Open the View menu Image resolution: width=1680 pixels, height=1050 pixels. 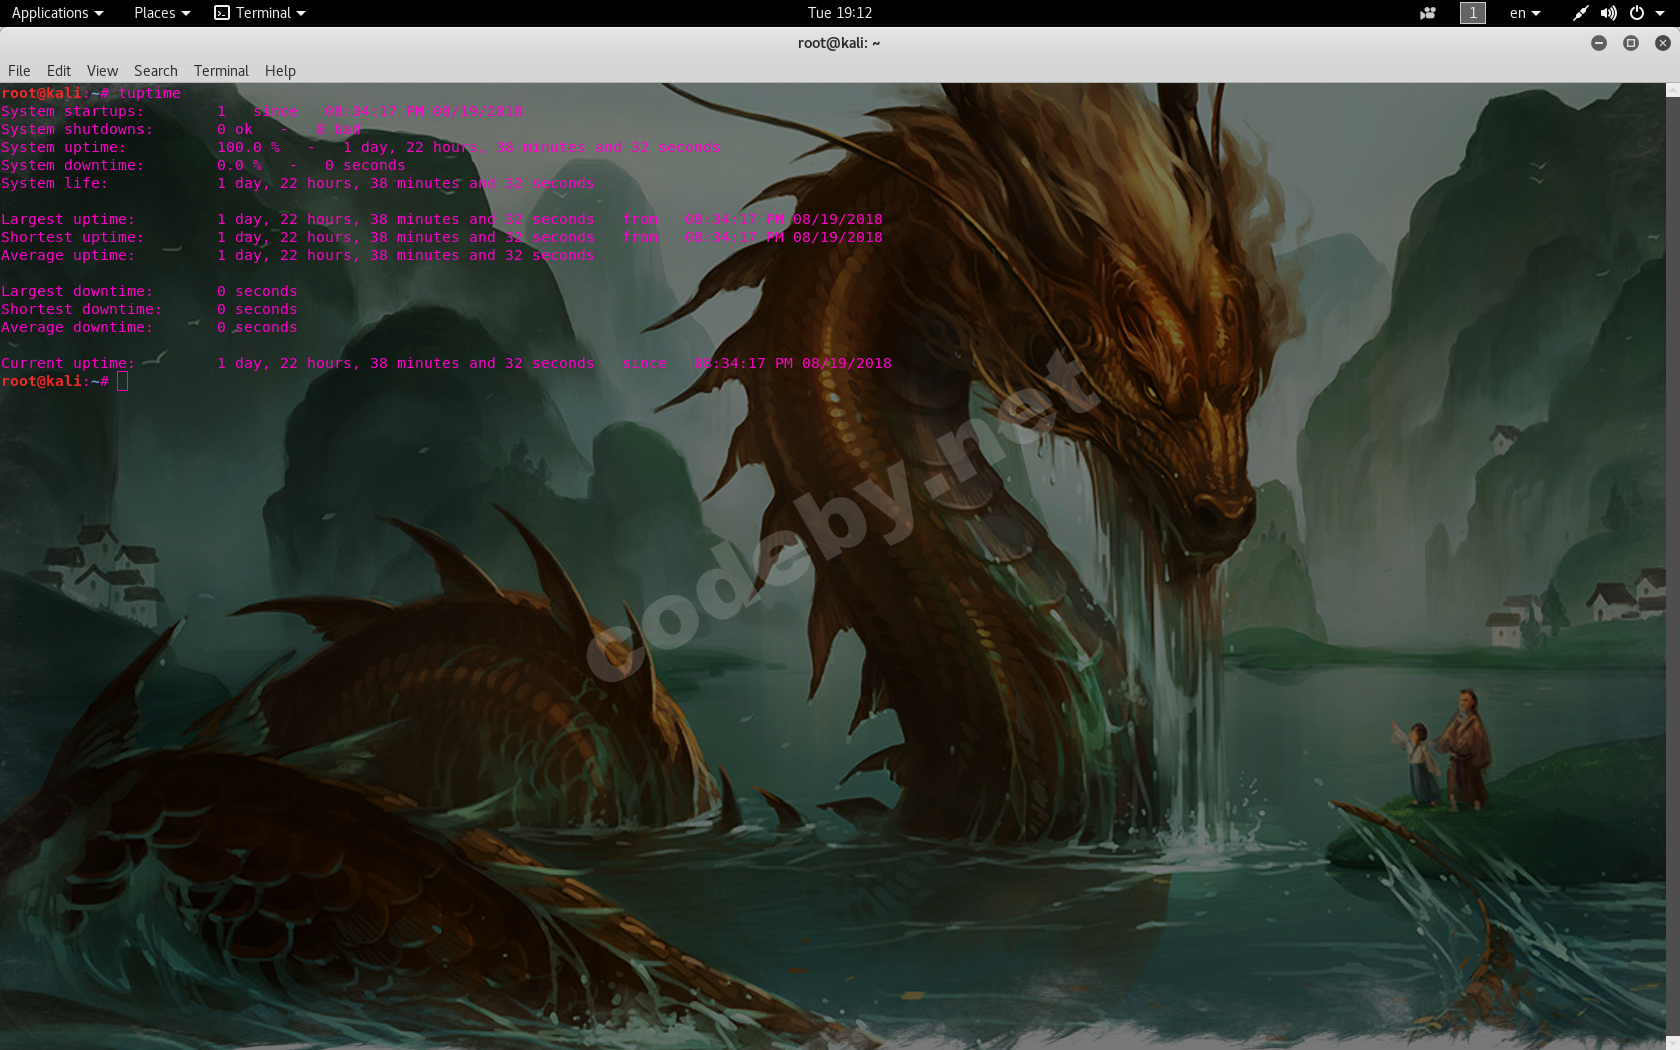102,71
